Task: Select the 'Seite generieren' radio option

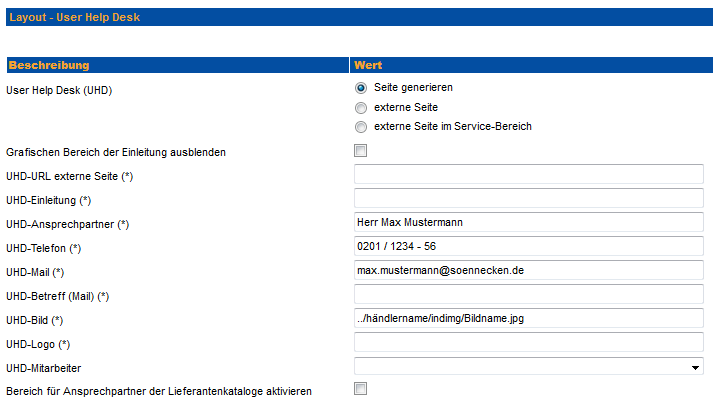Action: pyautogui.click(x=361, y=88)
